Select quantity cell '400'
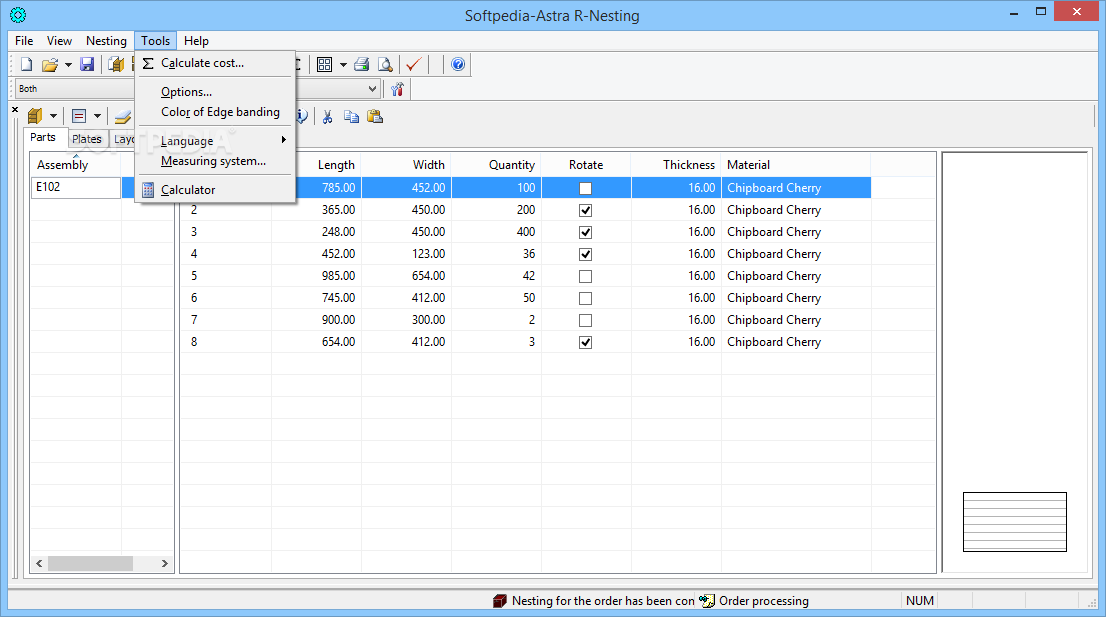 point(497,232)
